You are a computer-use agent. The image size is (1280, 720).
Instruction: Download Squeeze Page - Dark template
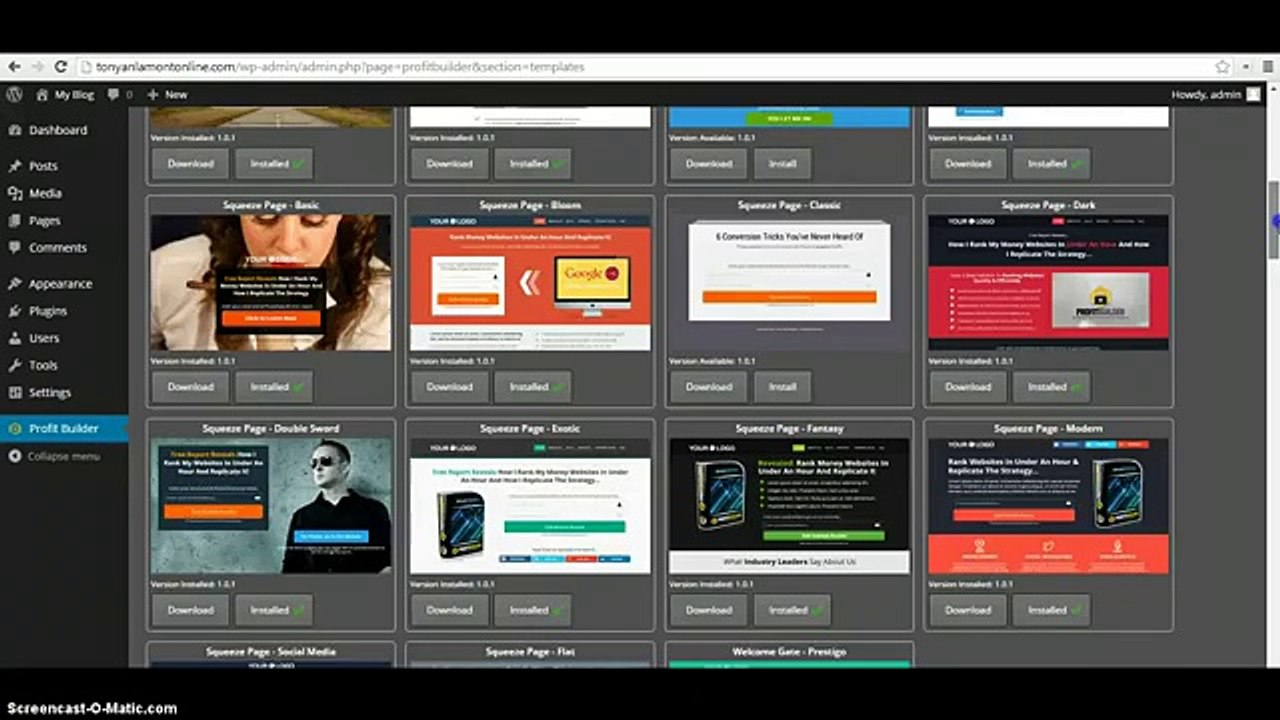tap(968, 386)
